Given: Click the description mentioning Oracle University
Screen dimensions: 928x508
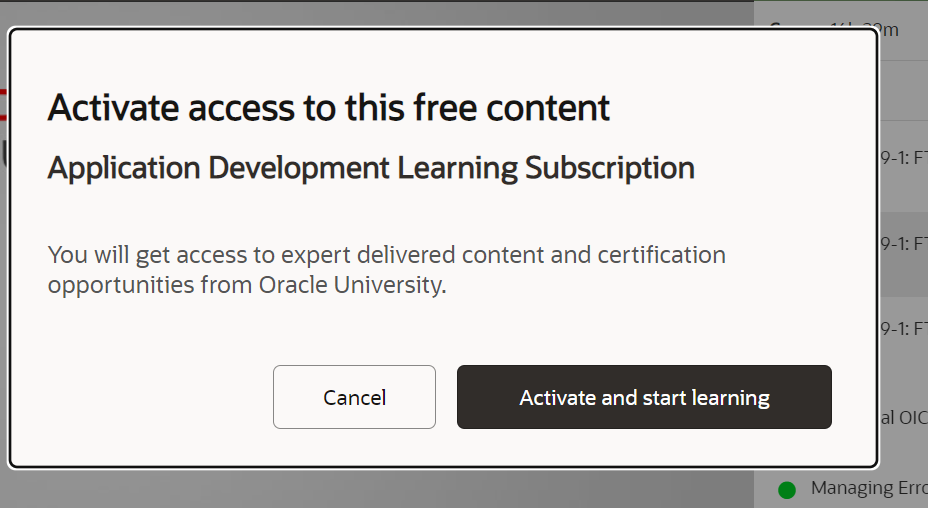Looking at the screenshot, I should click(386, 269).
